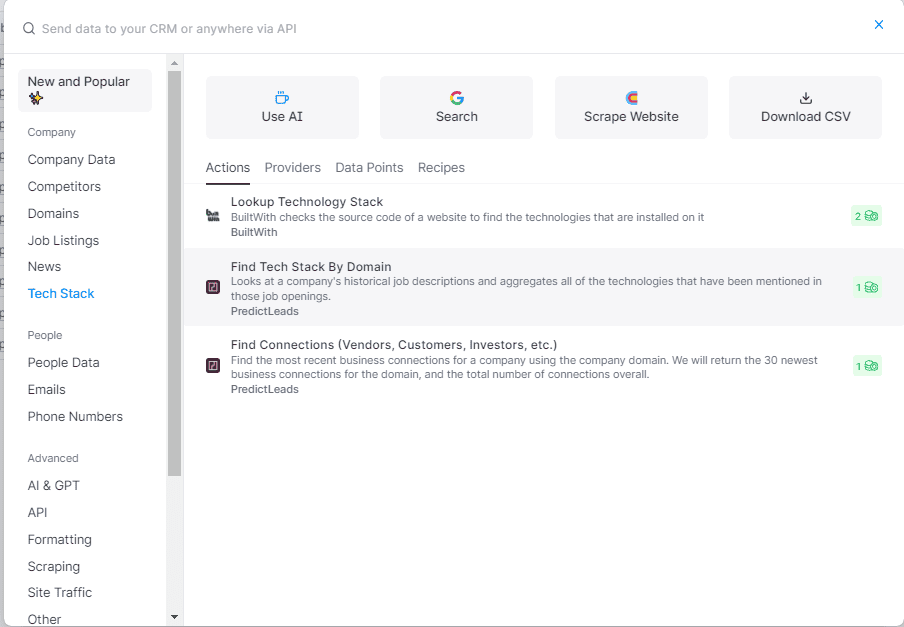Open Site Traffic category
Image resolution: width=904 pixels, height=627 pixels.
(59, 592)
